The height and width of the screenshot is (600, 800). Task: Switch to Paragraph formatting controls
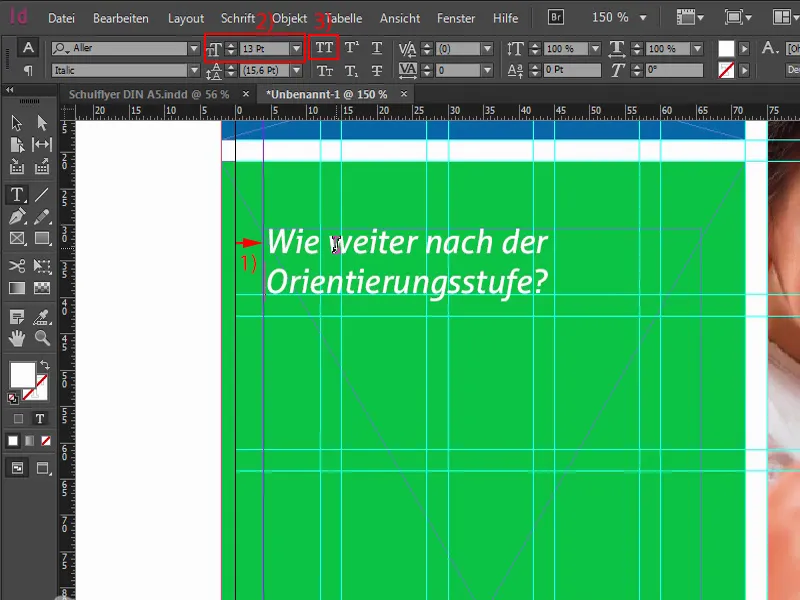point(28,70)
